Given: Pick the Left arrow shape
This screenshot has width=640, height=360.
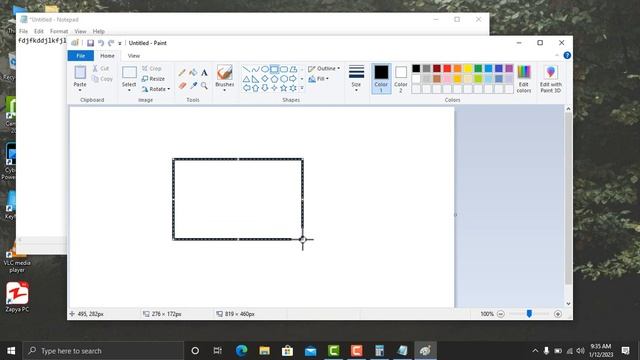Looking at the screenshot, I should 246,88.
